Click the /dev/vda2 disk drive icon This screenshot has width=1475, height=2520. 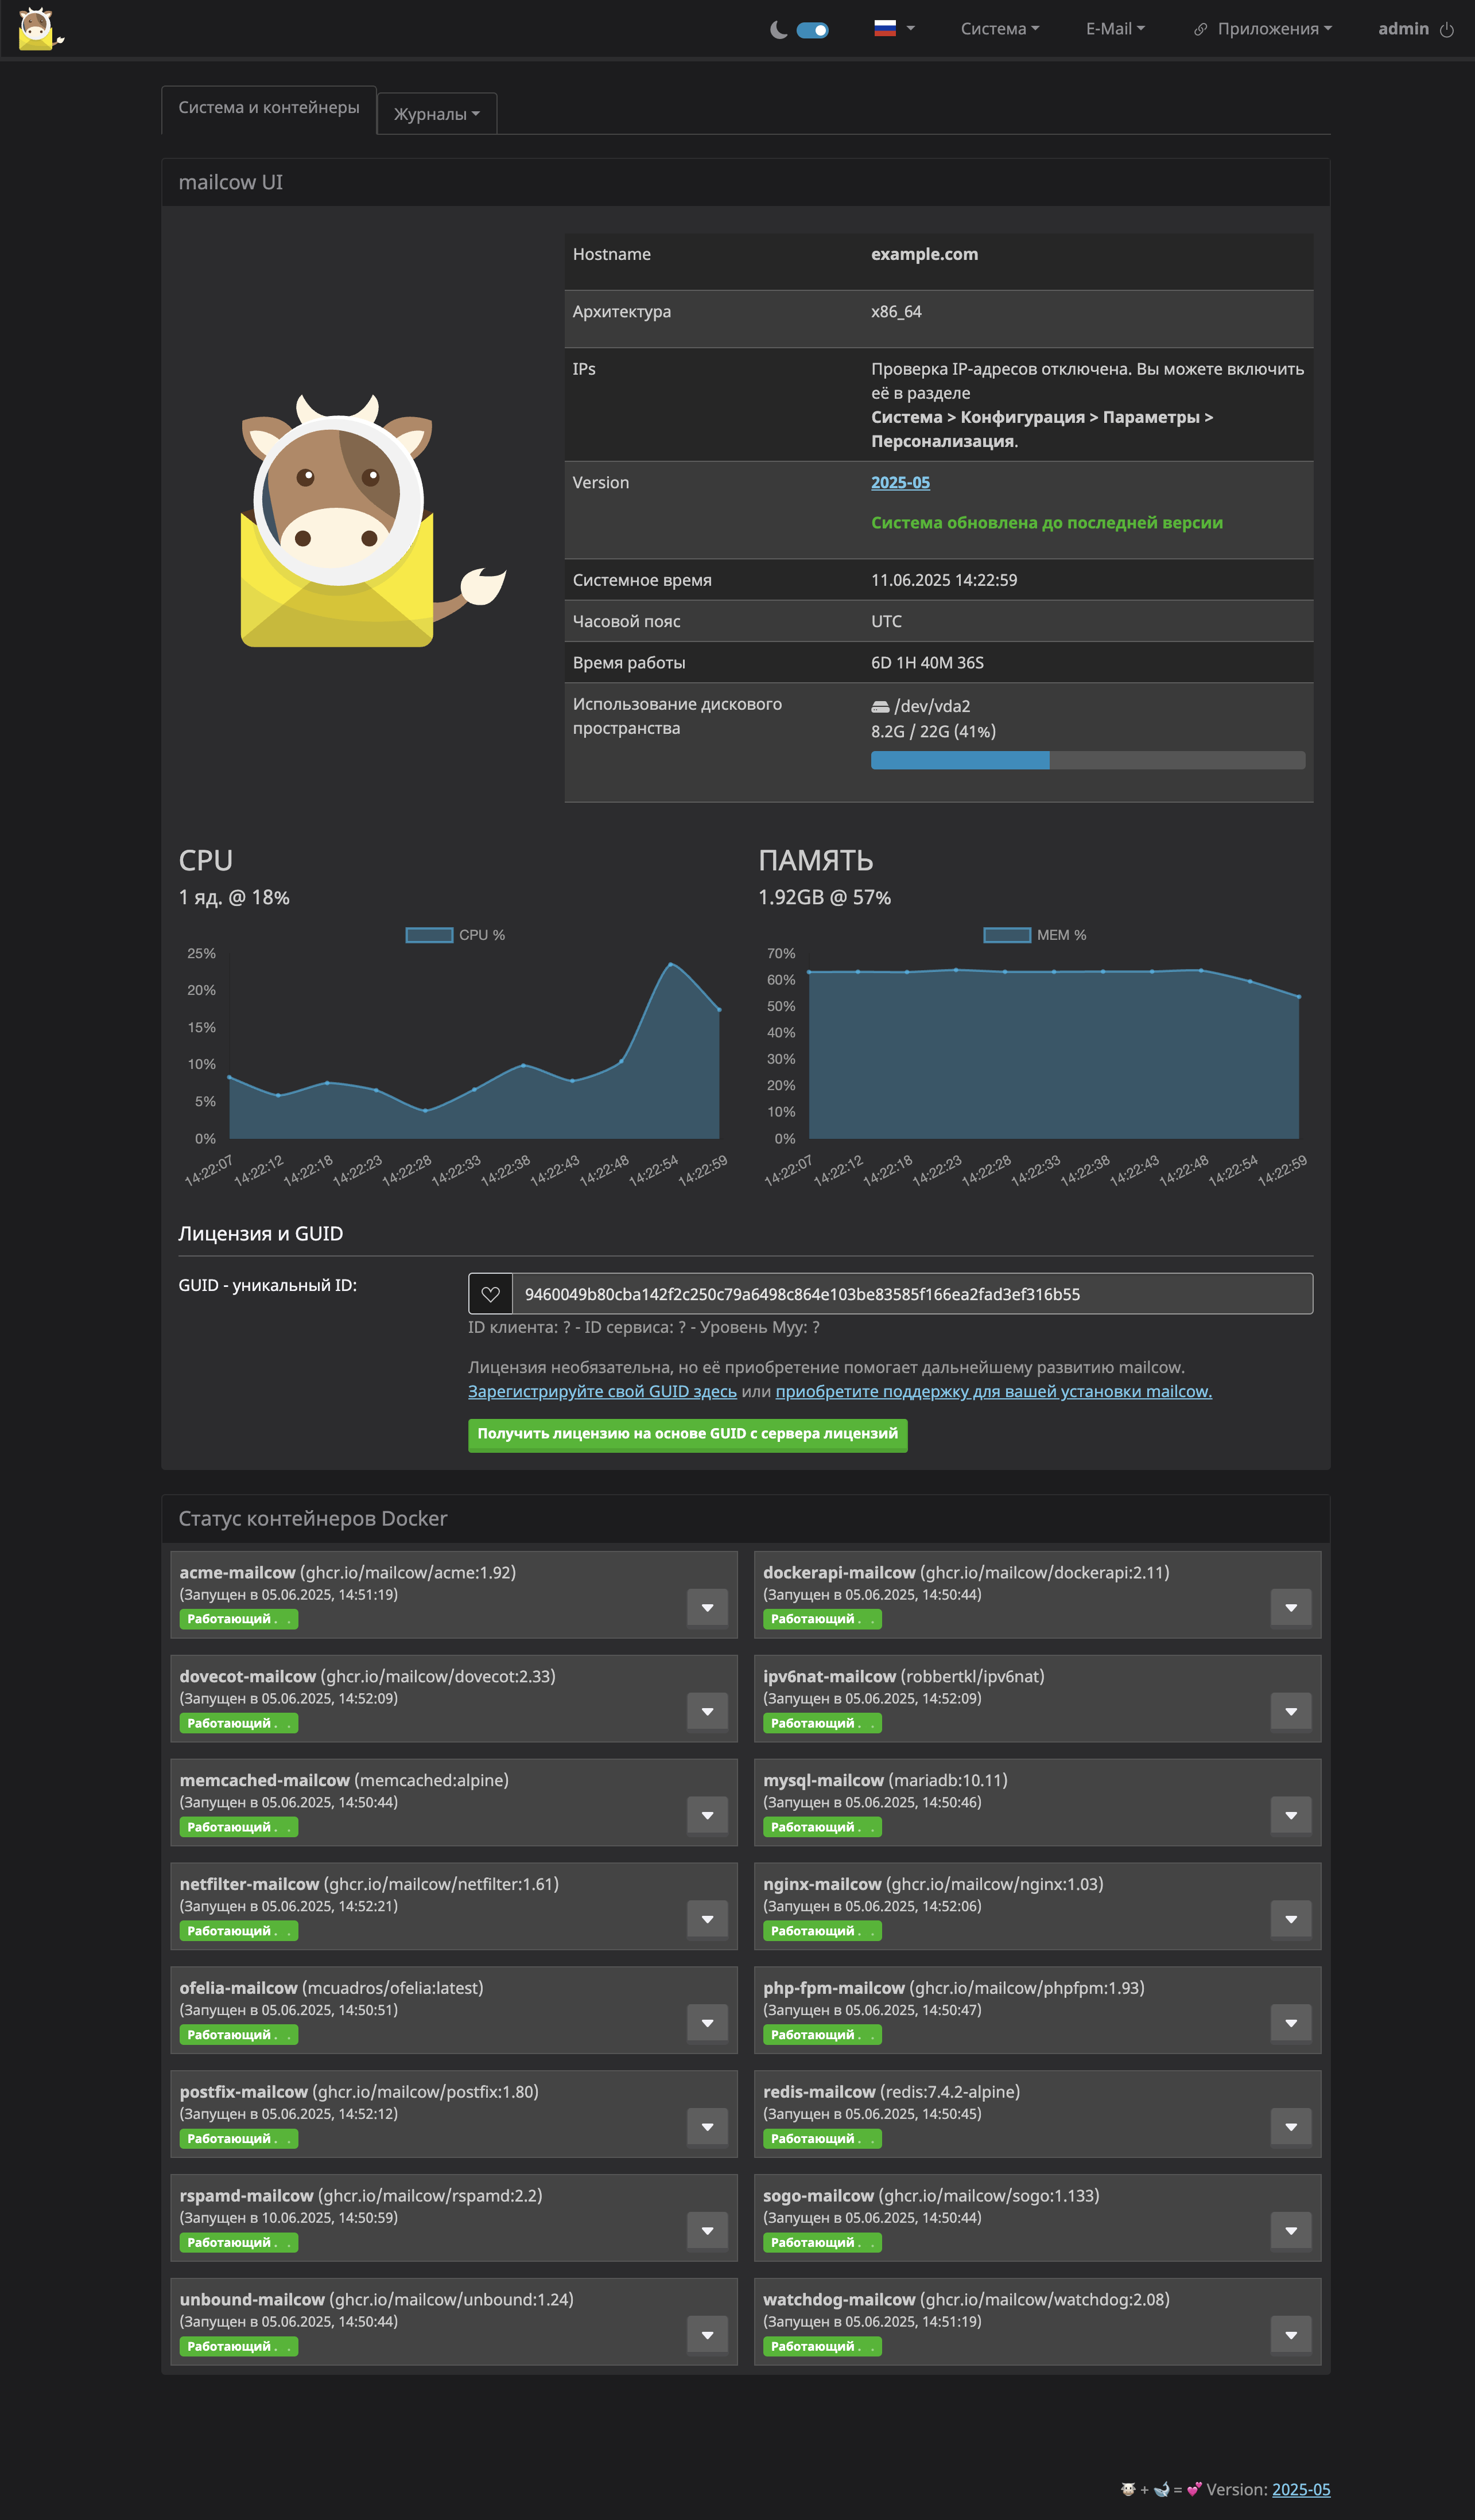[880, 707]
